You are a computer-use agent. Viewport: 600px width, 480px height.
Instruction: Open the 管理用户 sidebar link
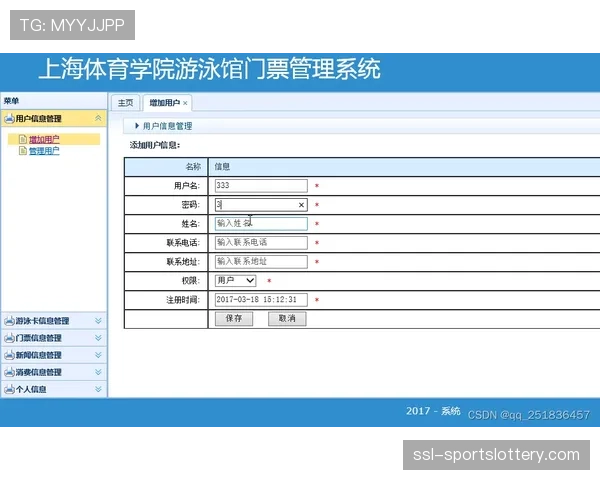44,151
